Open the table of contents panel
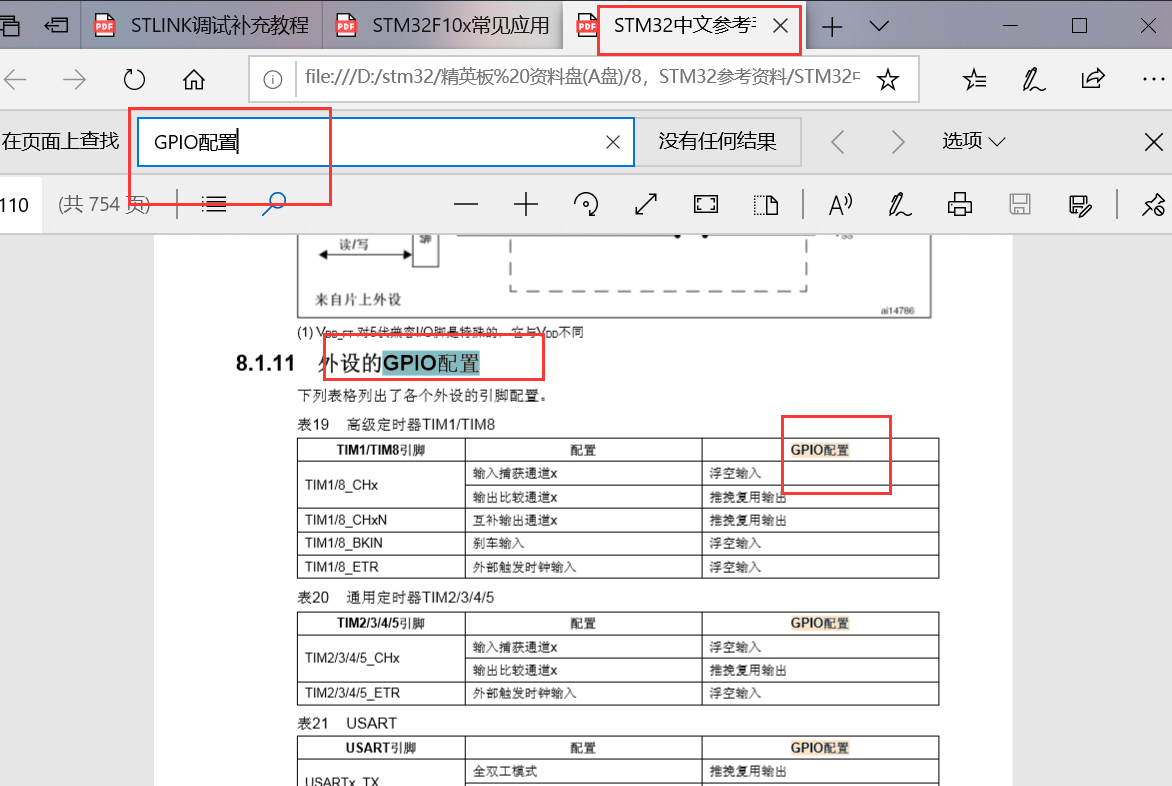Image resolution: width=1172 pixels, height=786 pixels. tap(213, 204)
